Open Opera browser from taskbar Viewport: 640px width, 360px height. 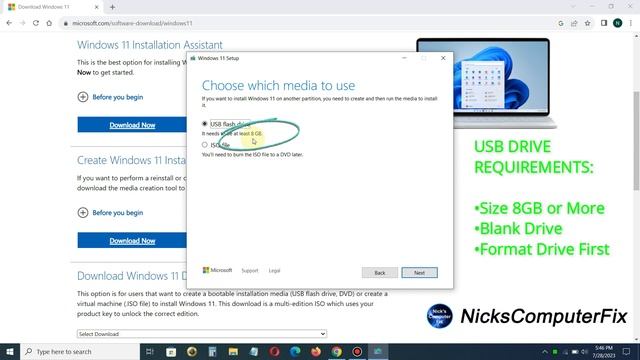click(x=274, y=351)
